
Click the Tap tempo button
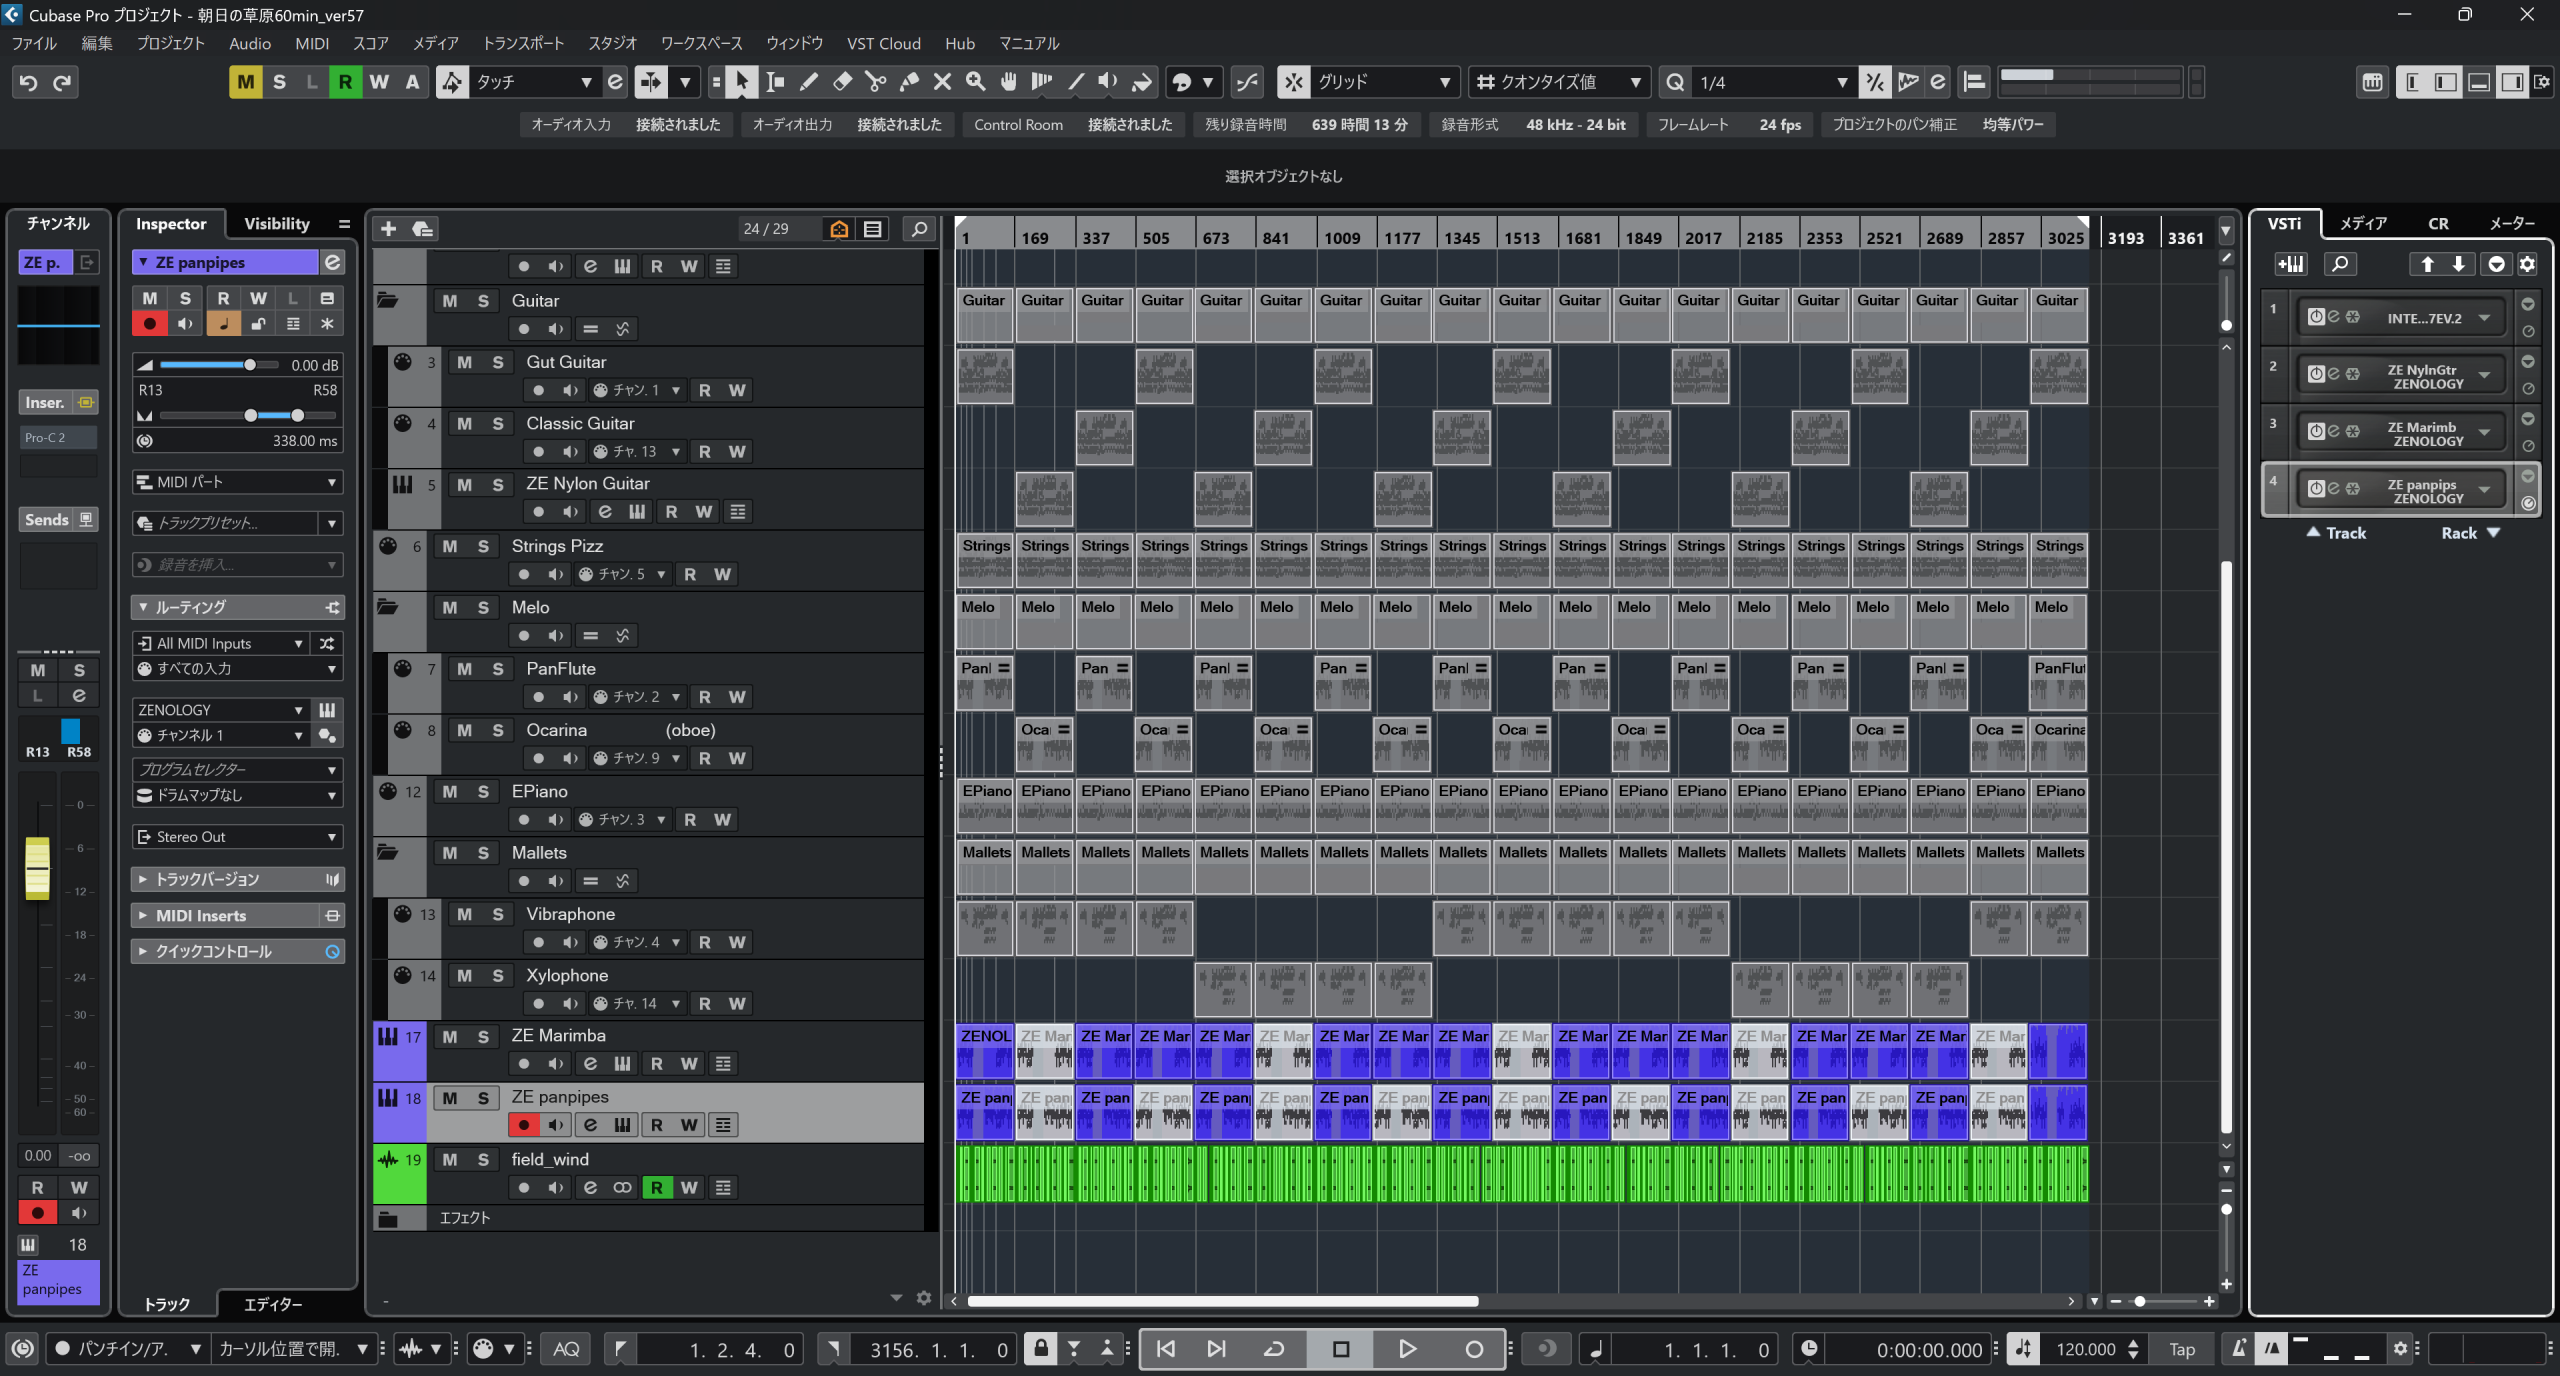click(x=2181, y=1349)
